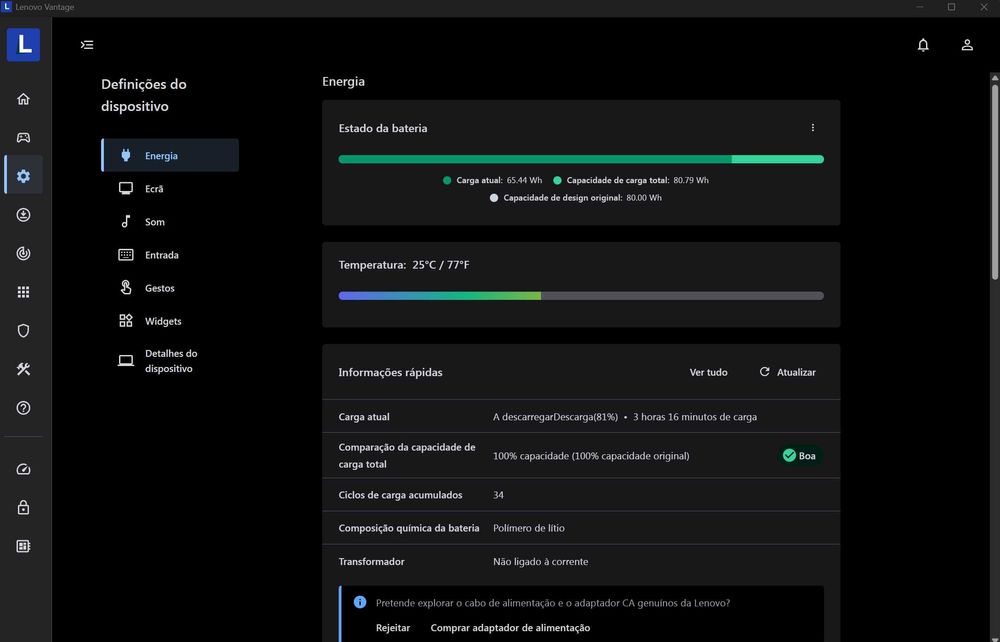Click the Ver tudo link
Viewport: 1000px width, 642px height.
tap(708, 372)
